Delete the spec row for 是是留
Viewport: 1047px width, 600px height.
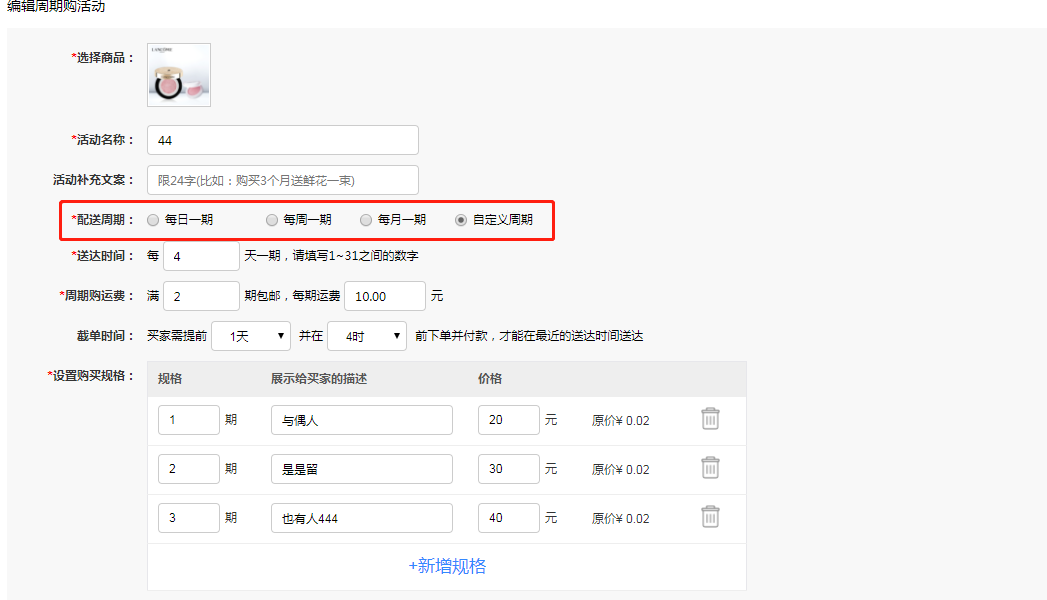[710, 468]
